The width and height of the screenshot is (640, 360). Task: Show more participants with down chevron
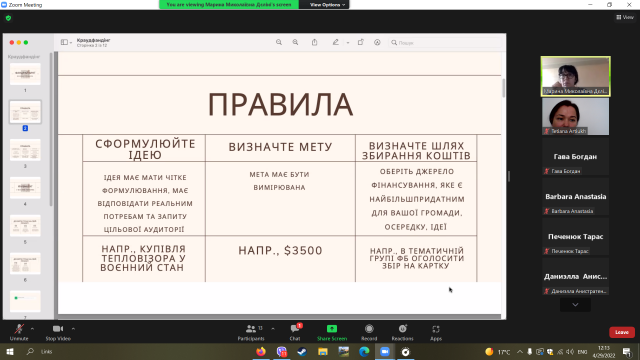pos(575,304)
